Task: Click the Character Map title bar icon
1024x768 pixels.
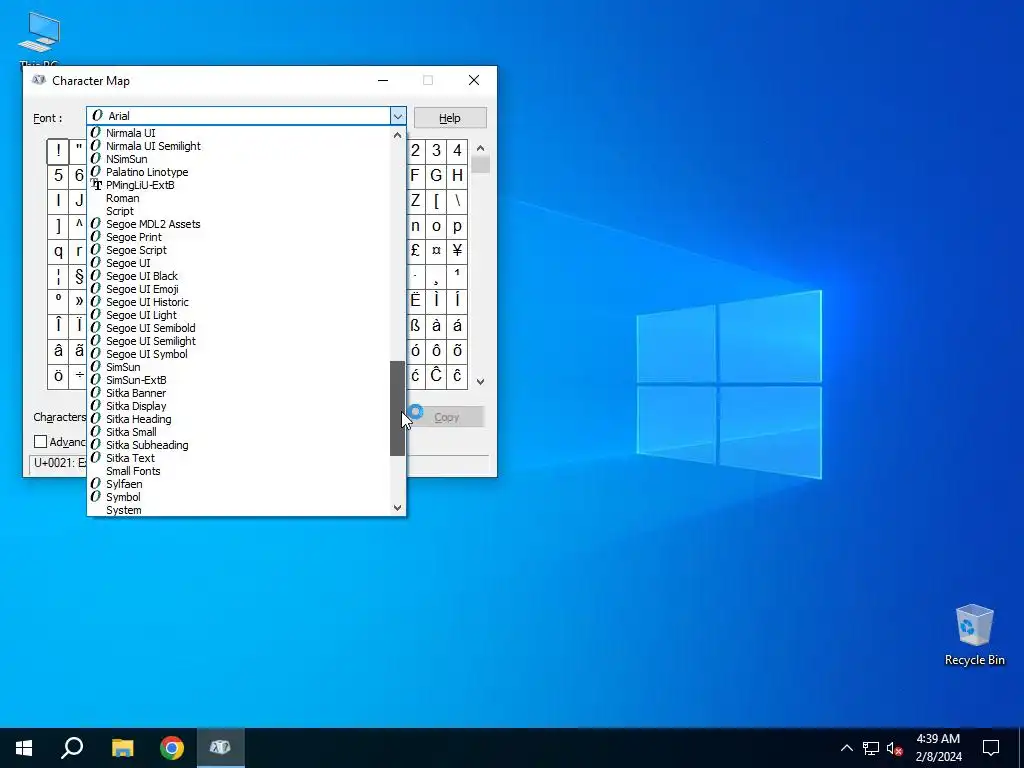Action: (39, 80)
